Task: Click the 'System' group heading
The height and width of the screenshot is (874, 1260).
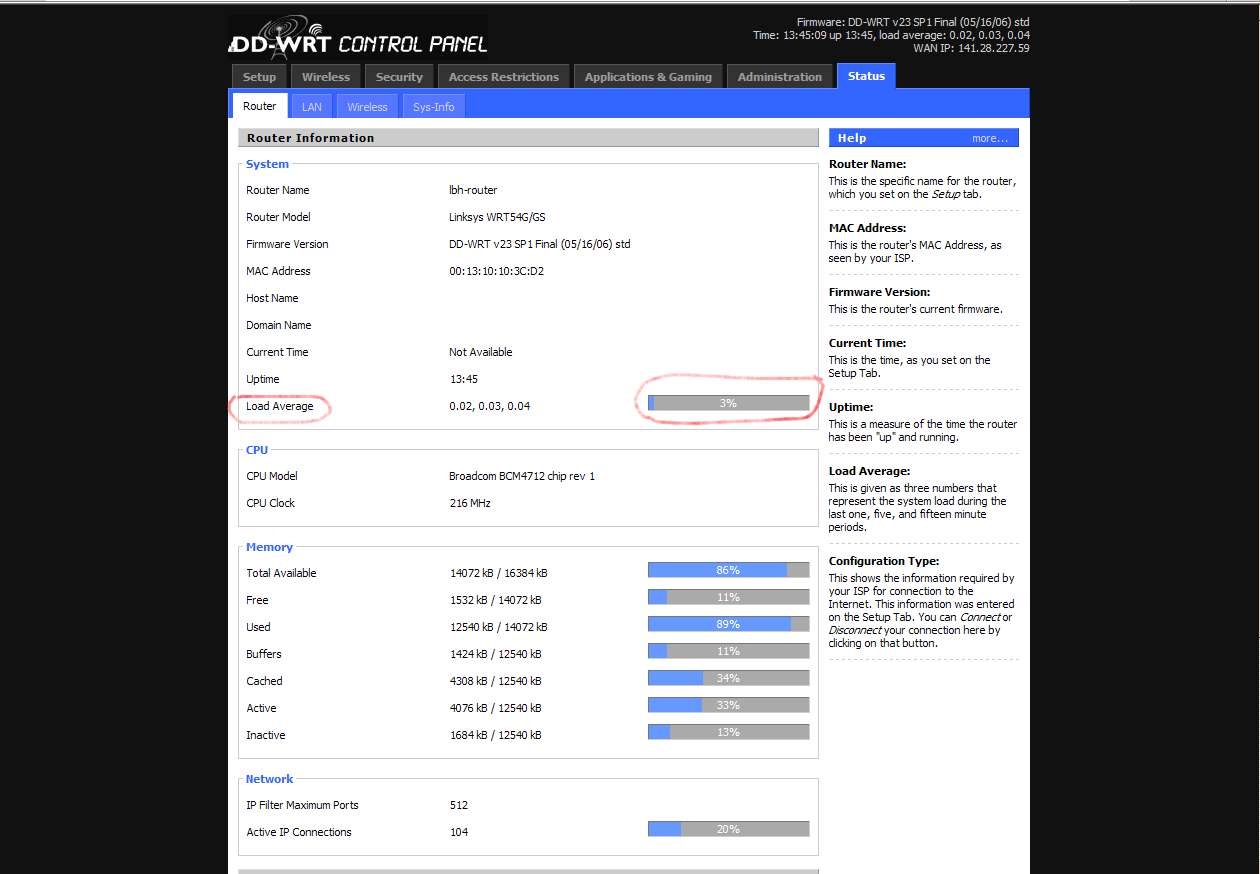Action: pos(267,164)
